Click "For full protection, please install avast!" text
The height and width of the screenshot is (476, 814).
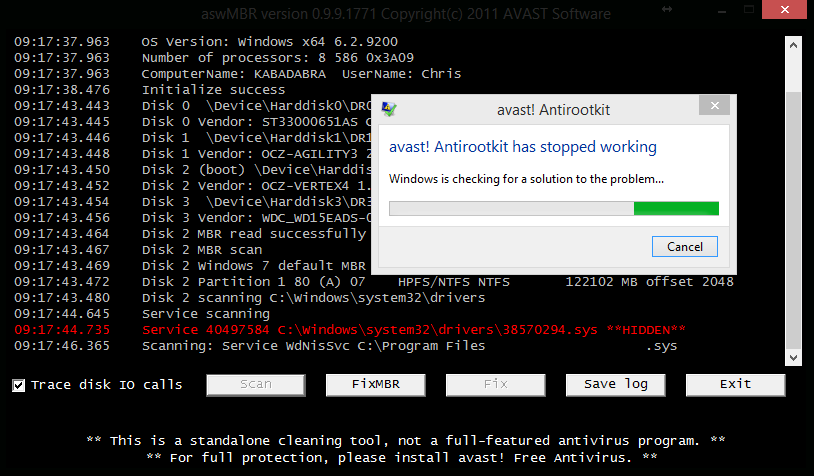[402, 458]
